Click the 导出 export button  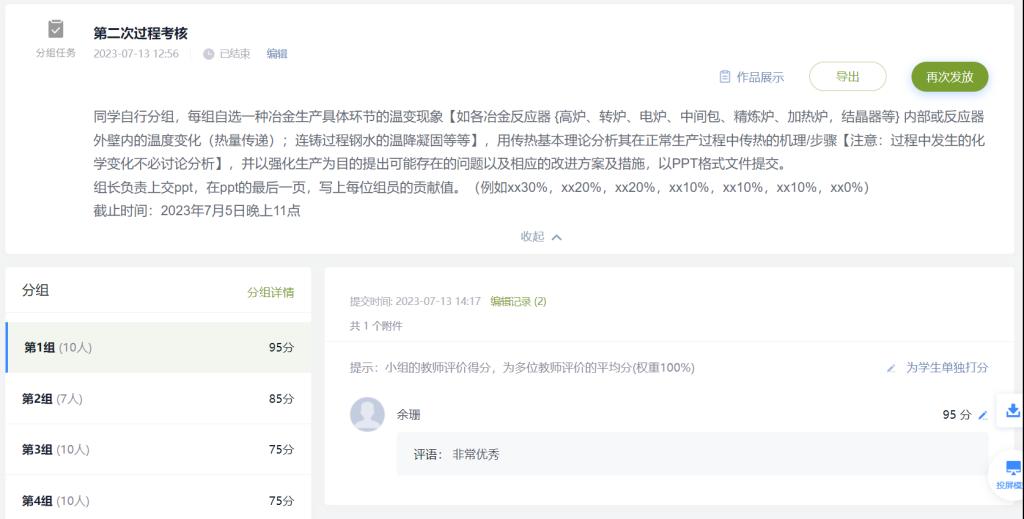point(847,76)
